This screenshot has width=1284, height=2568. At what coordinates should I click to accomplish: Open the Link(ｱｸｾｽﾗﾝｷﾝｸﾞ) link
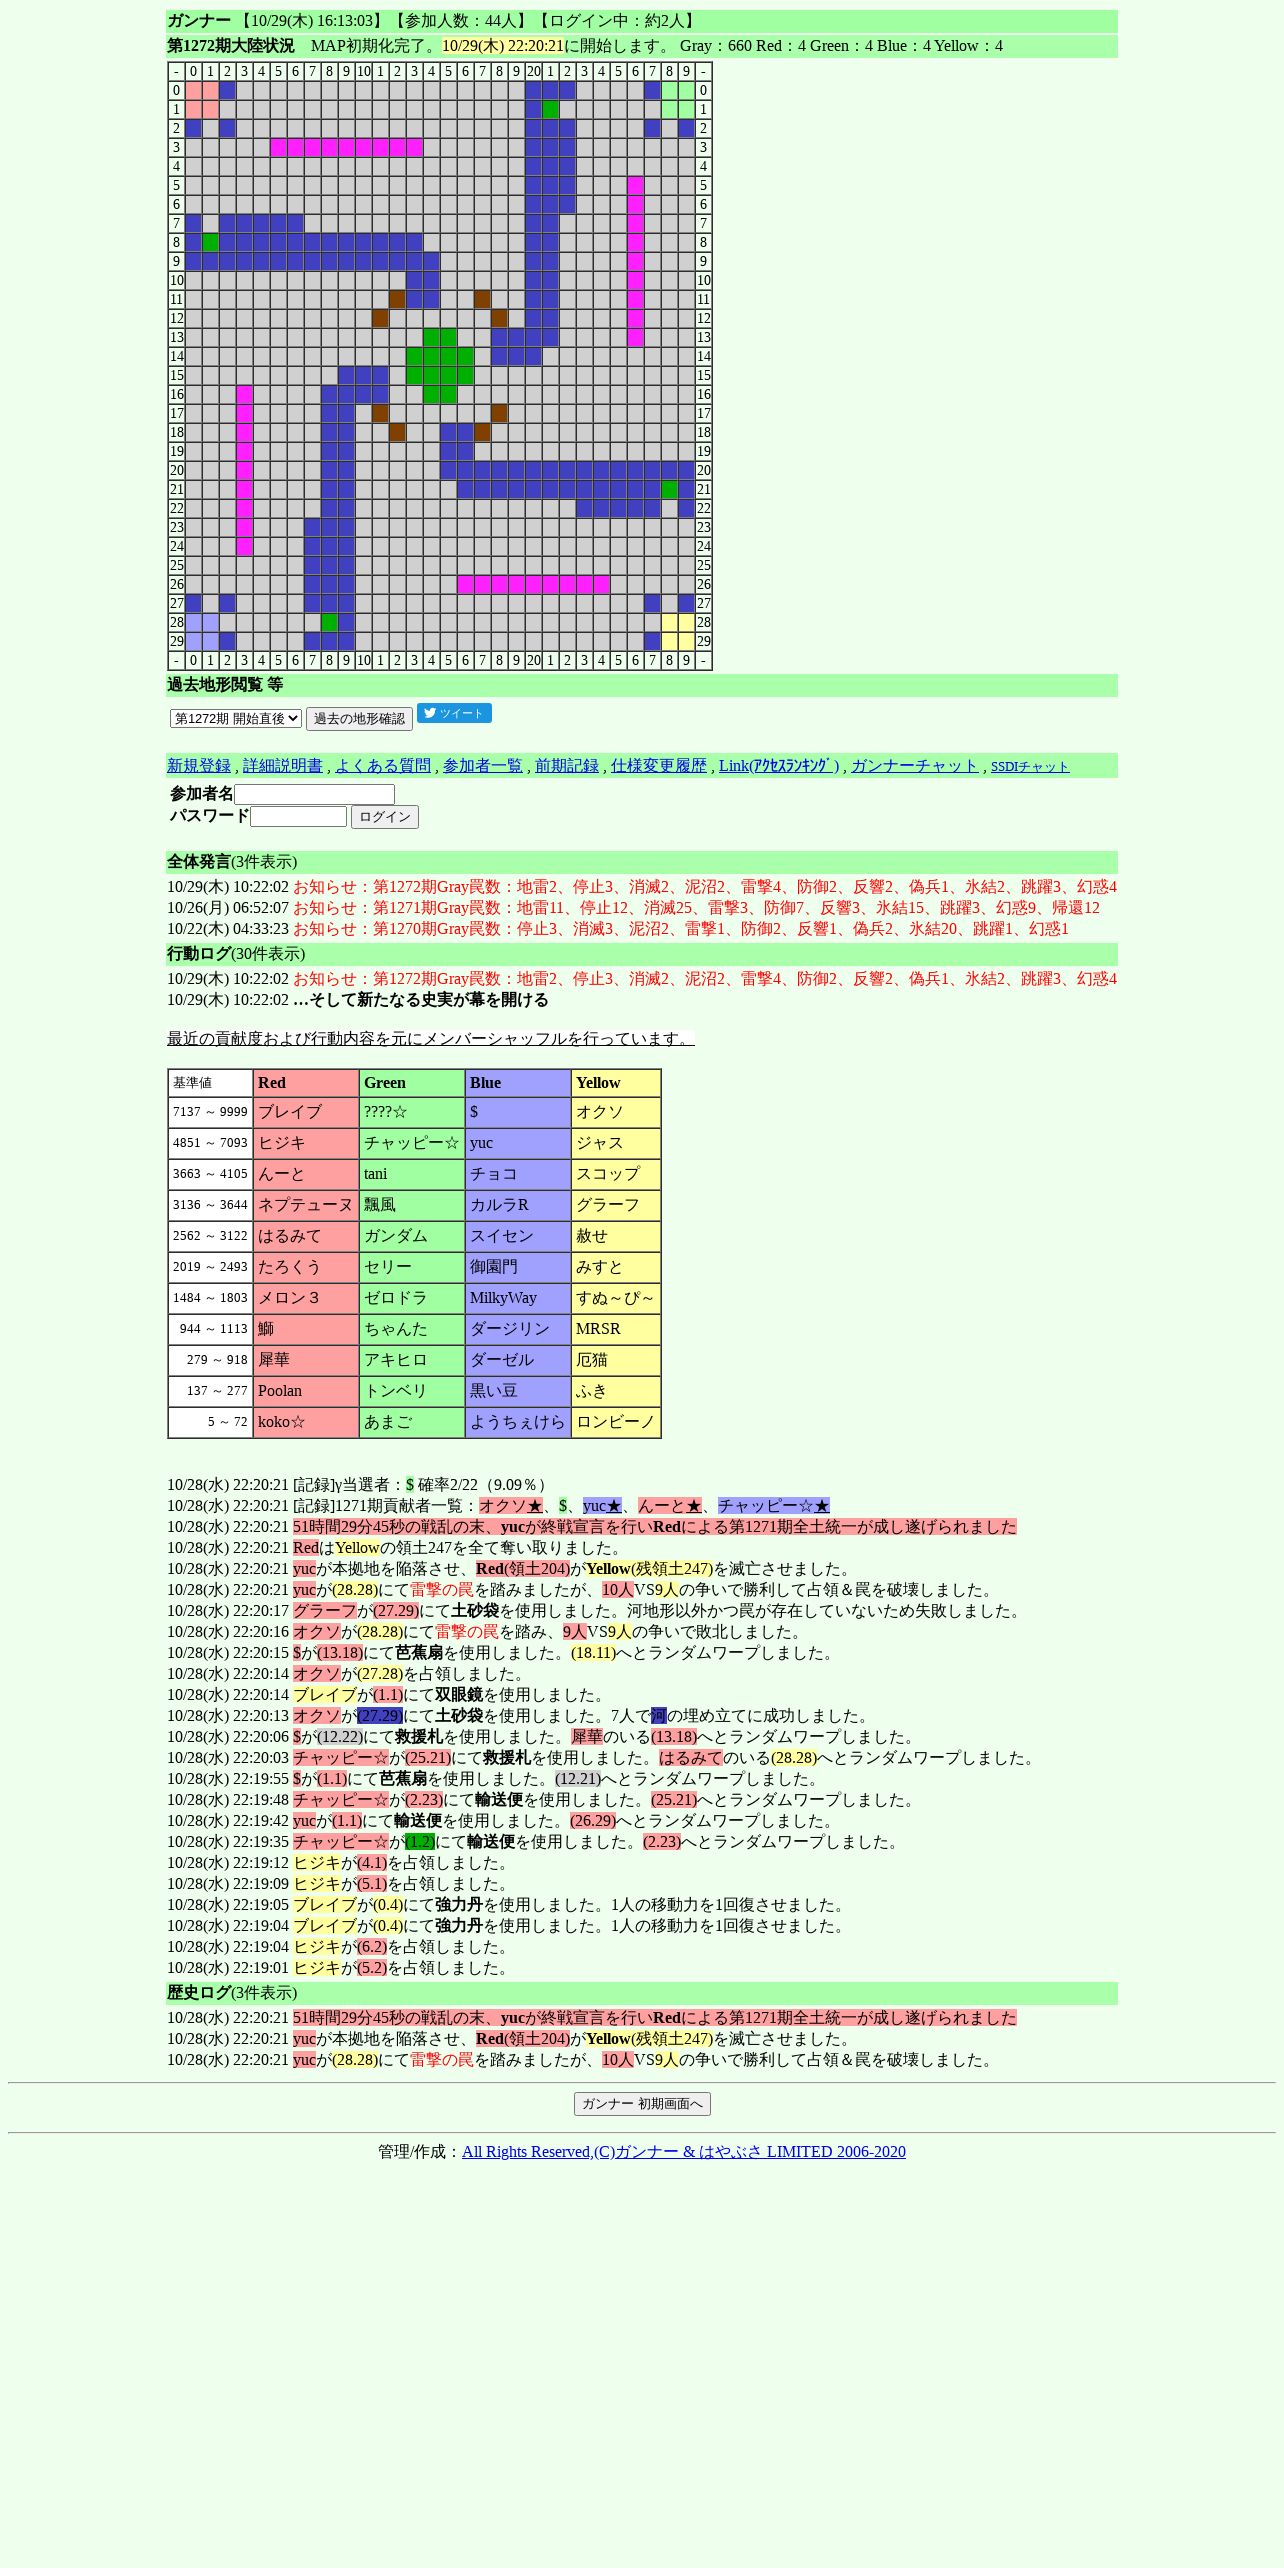point(779,766)
